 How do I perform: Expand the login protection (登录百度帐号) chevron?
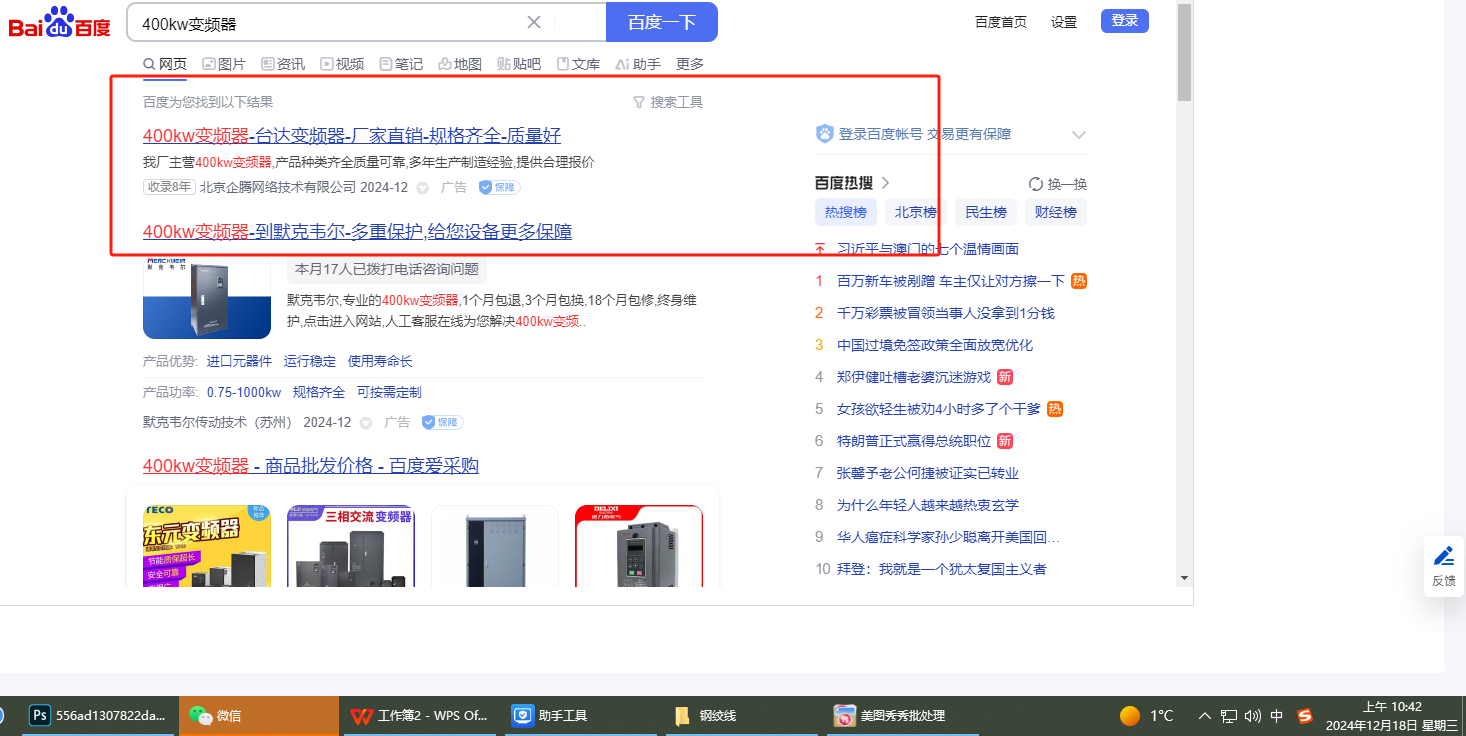coord(1078,134)
